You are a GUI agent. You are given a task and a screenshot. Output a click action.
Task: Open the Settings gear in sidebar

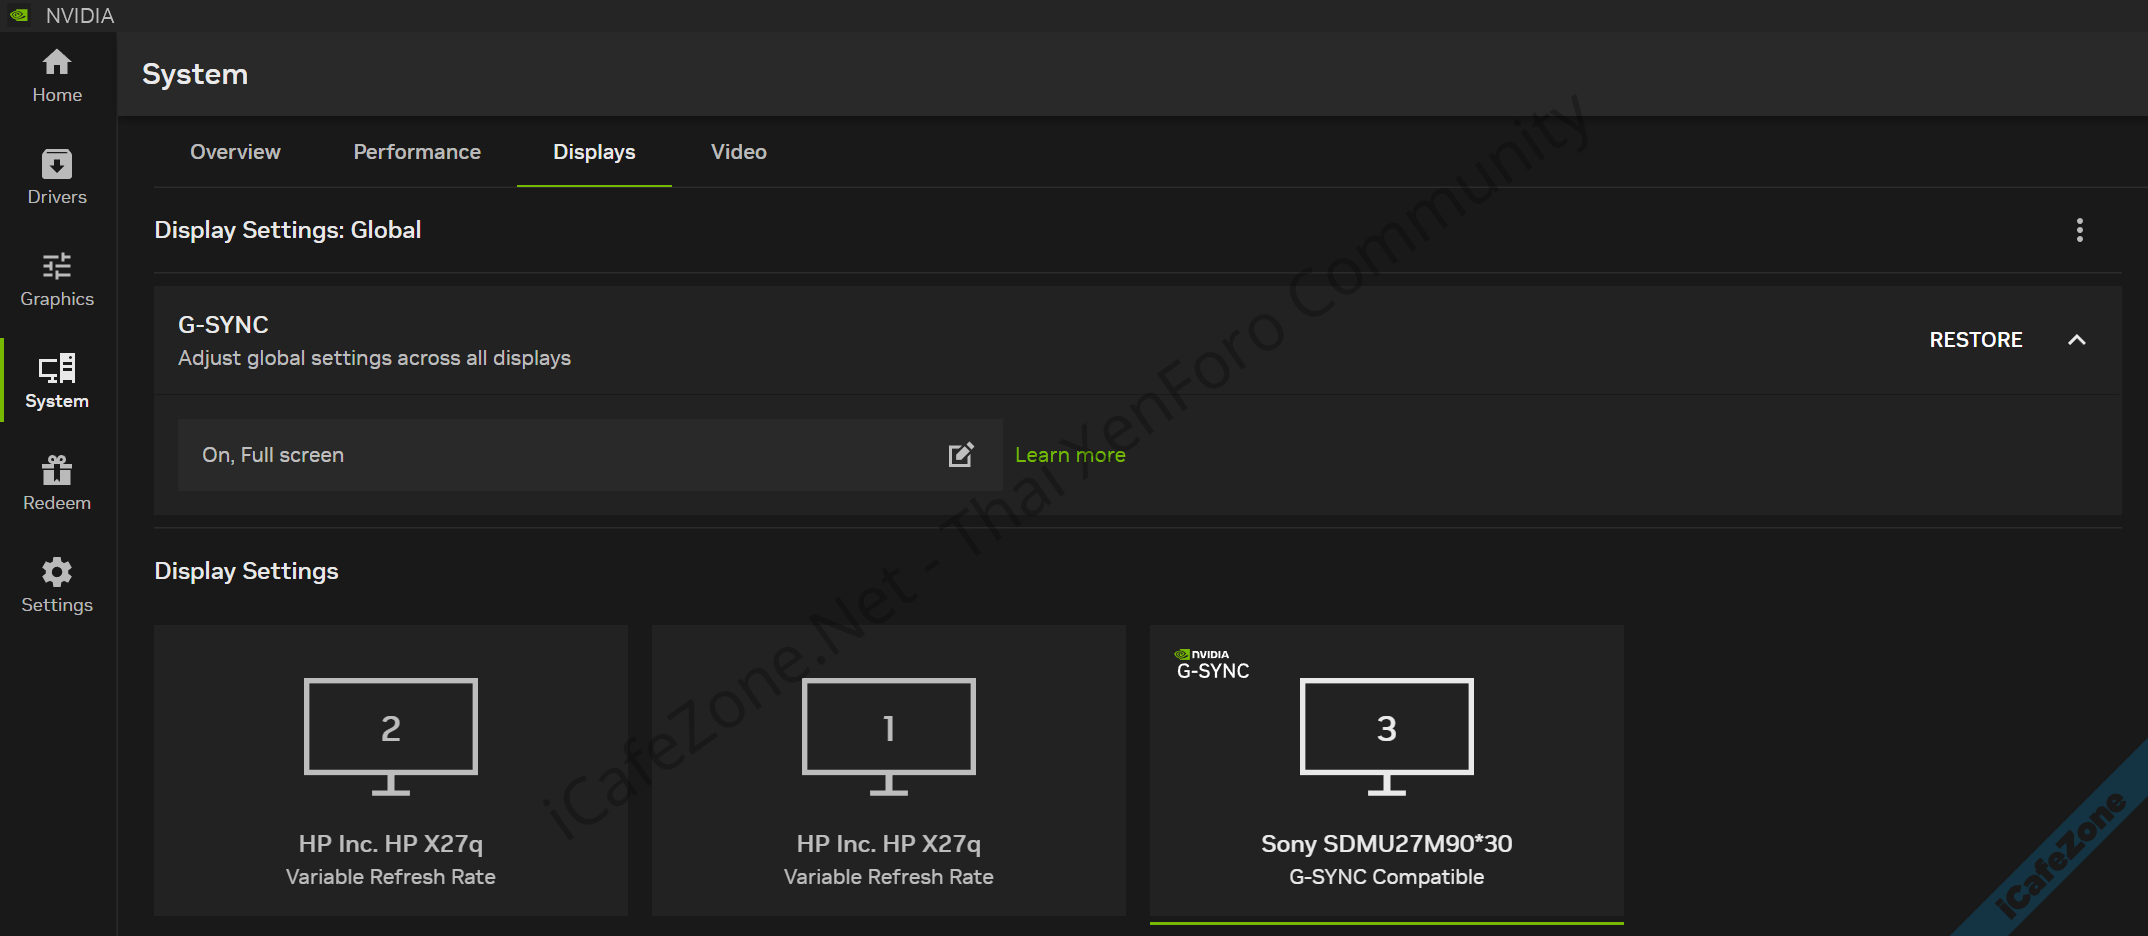coord(57,586)
